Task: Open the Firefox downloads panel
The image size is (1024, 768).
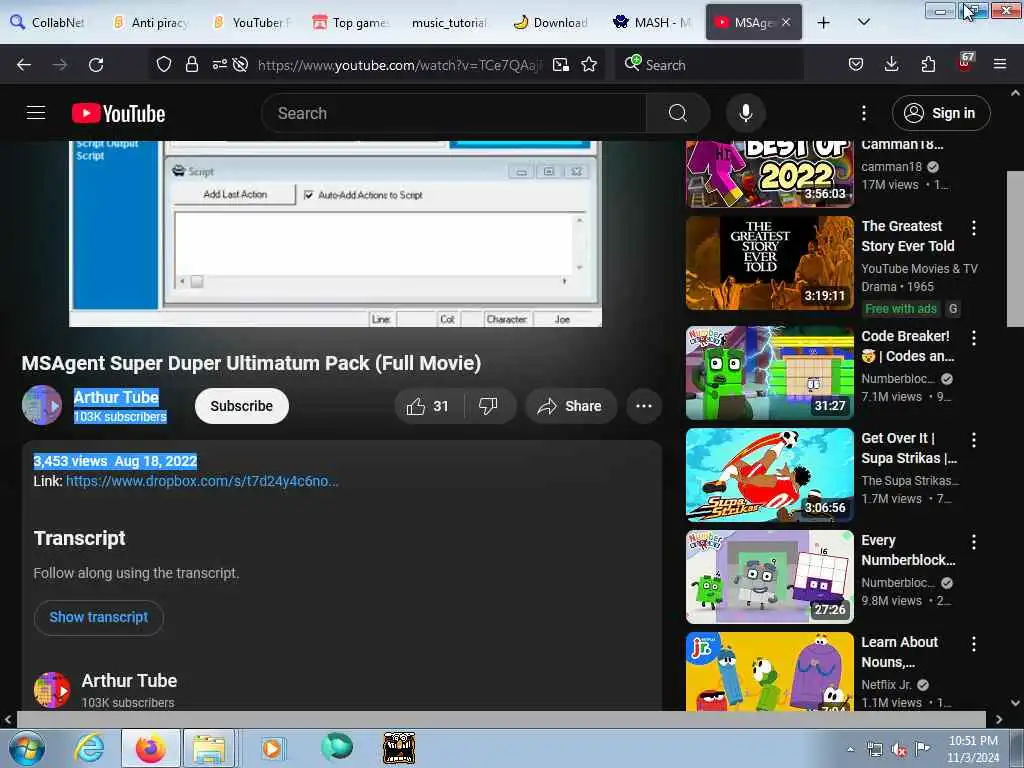Action: [x=891, y=65]
